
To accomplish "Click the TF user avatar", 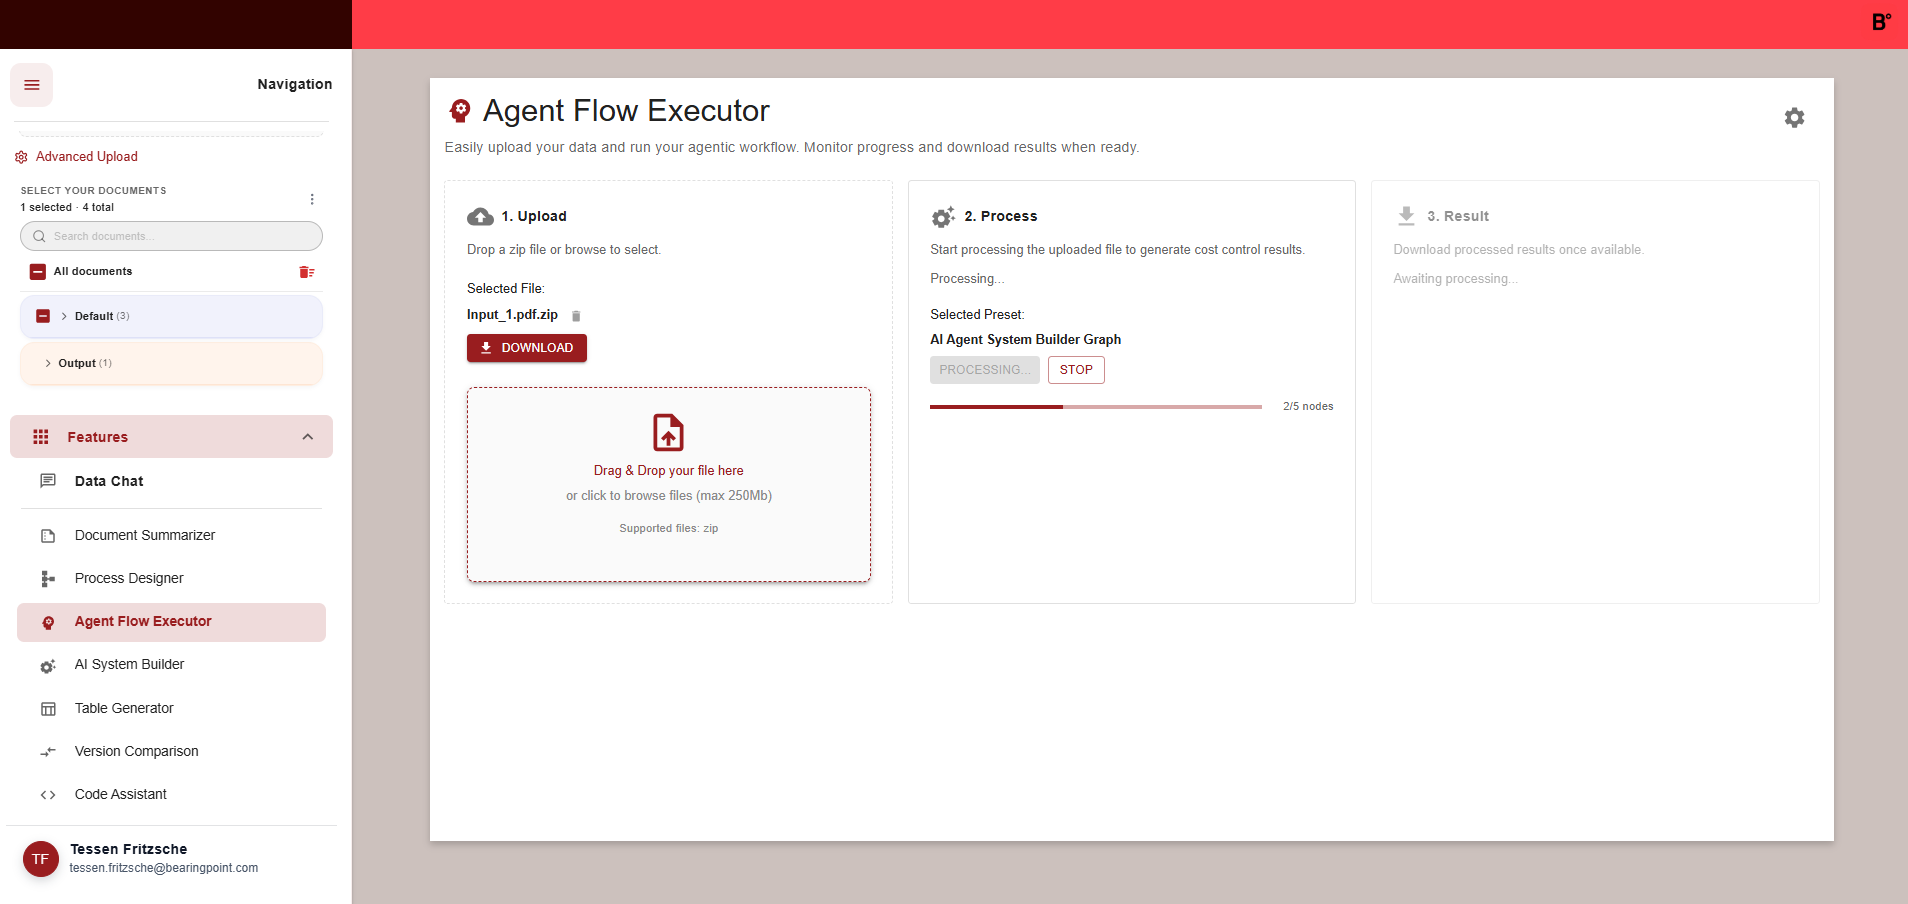I will 41,859.
